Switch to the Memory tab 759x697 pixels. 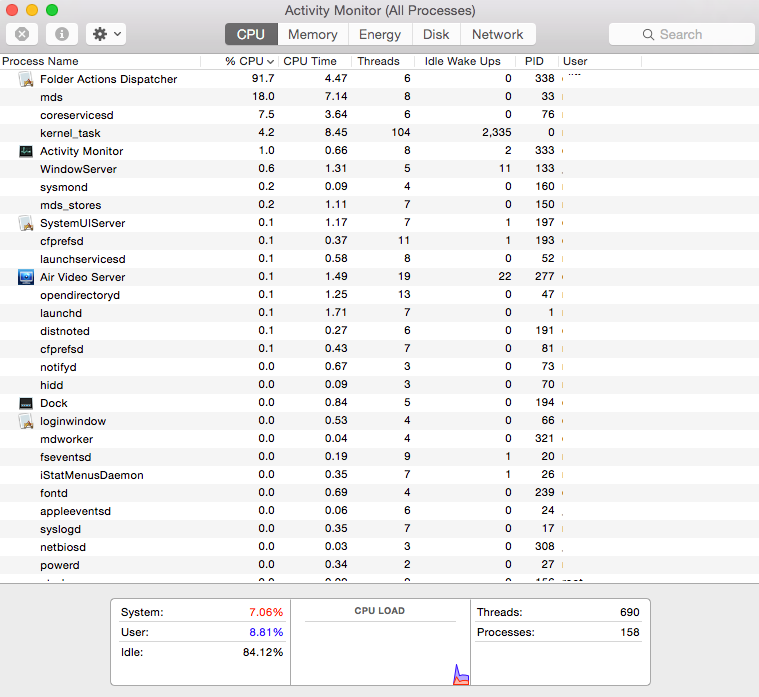point(313,34)
